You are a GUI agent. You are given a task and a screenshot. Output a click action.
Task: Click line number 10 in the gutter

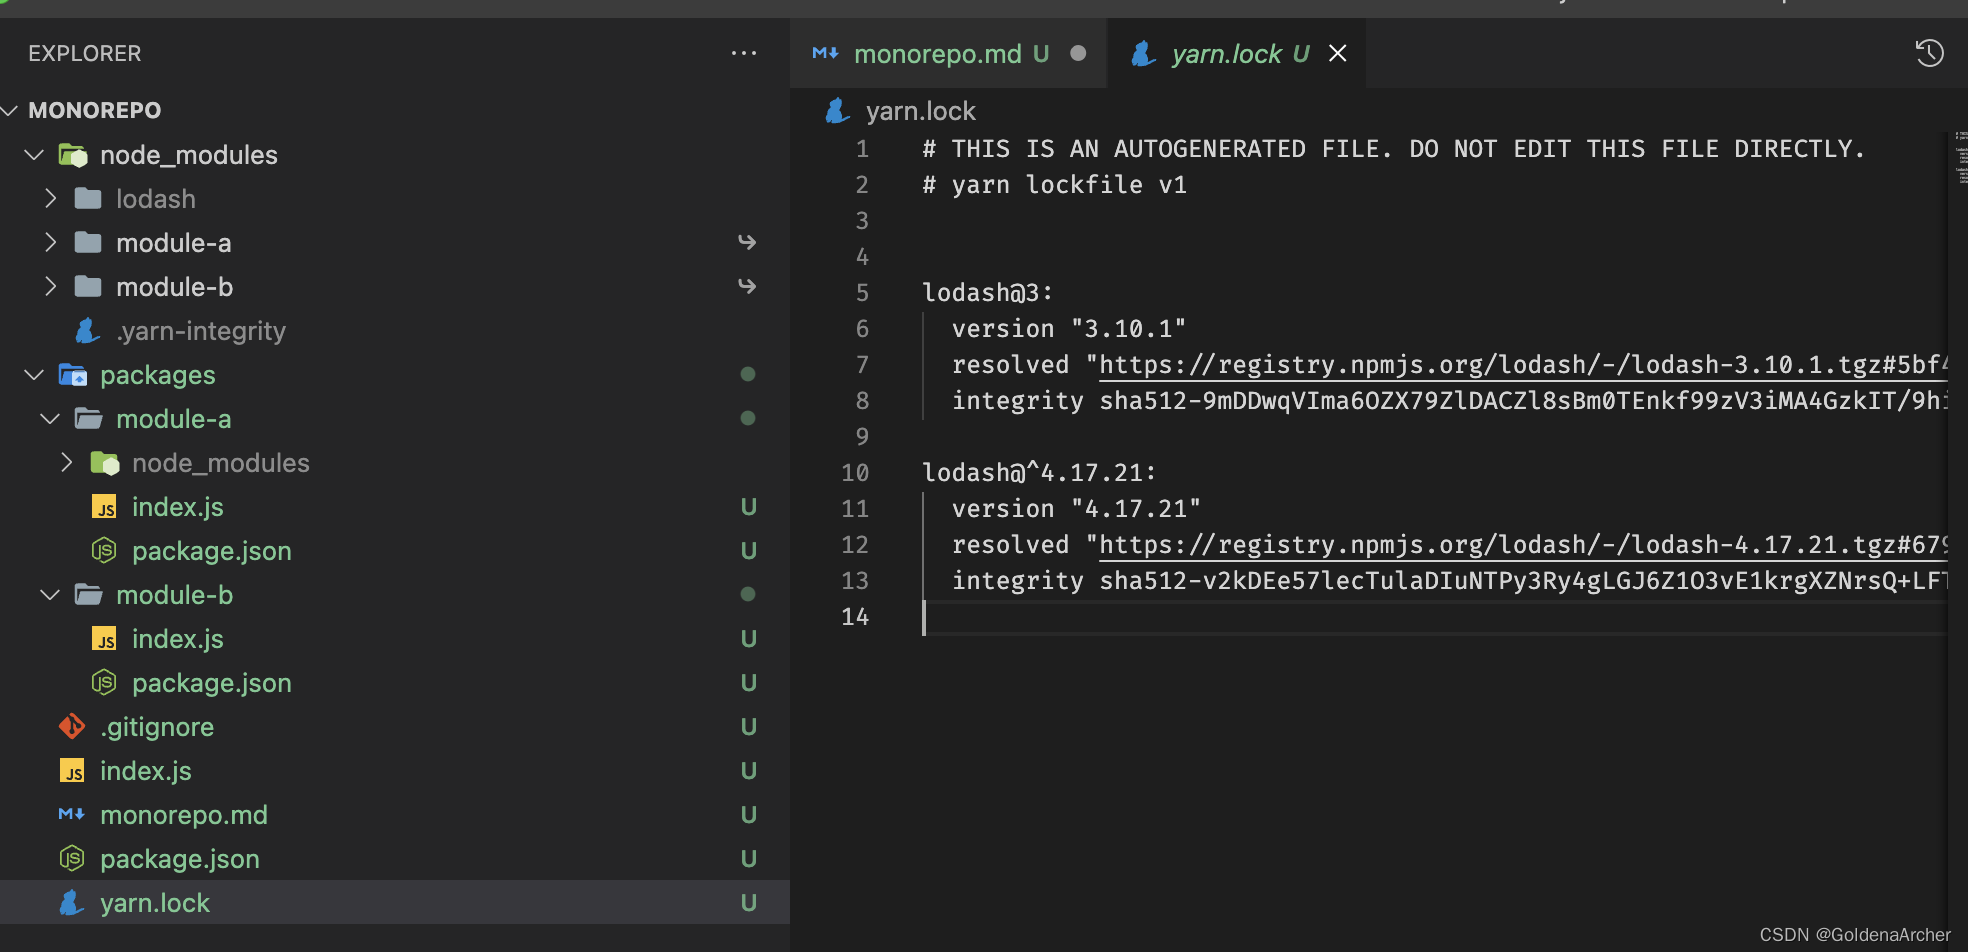(x=855, y=473)
